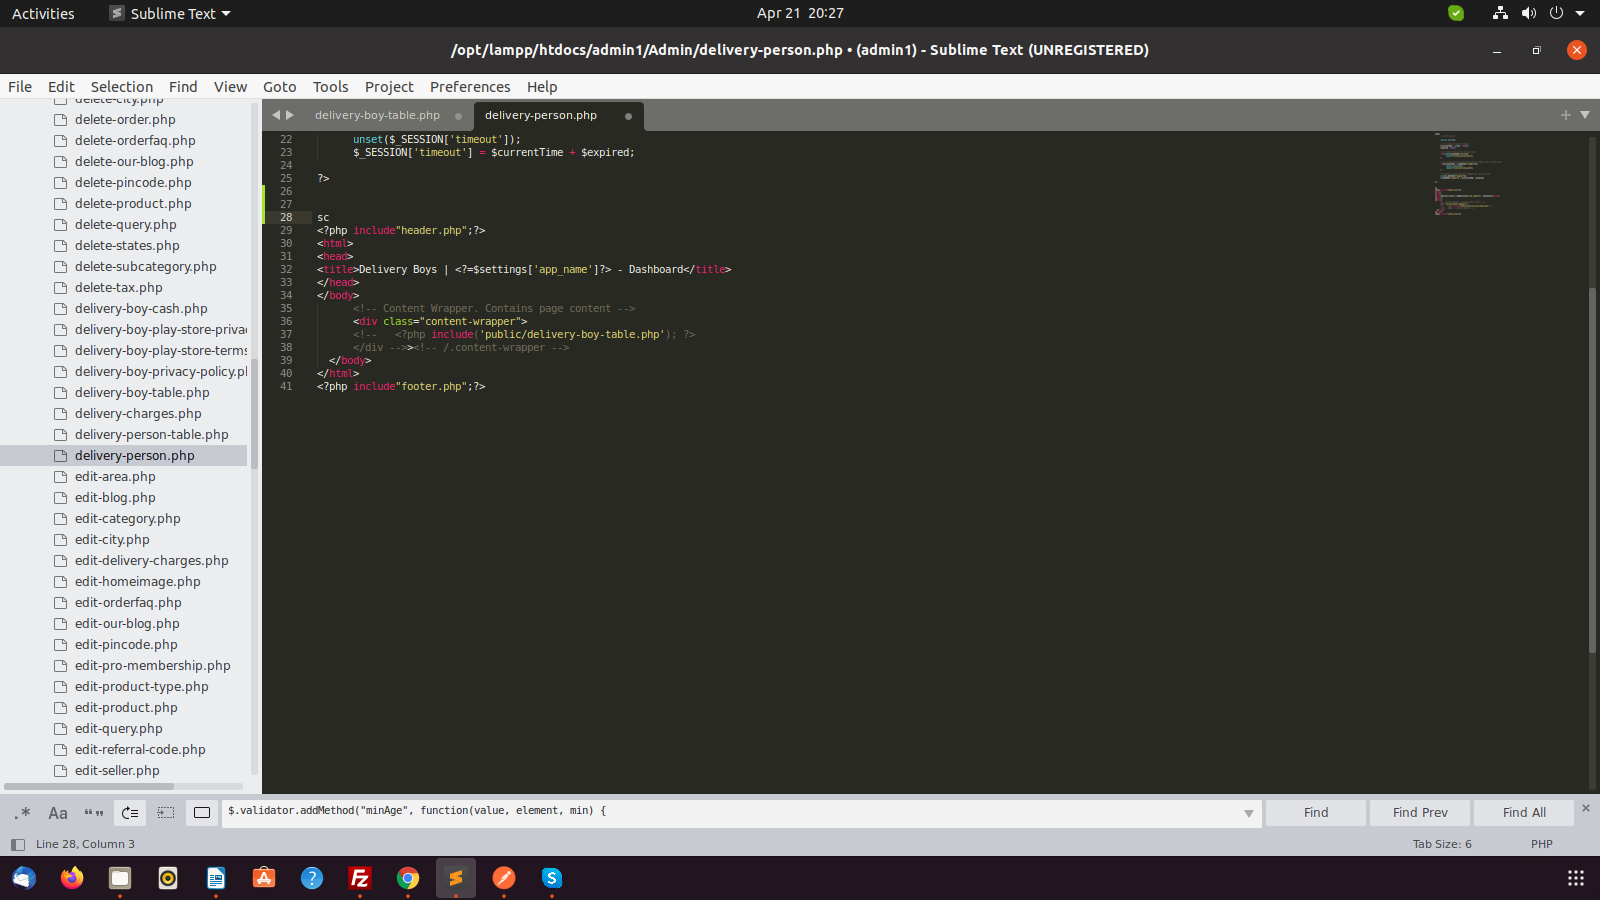1600x900 pixels.
Task: Open Google Chrome from the dock
Action: tap(408, 878)
